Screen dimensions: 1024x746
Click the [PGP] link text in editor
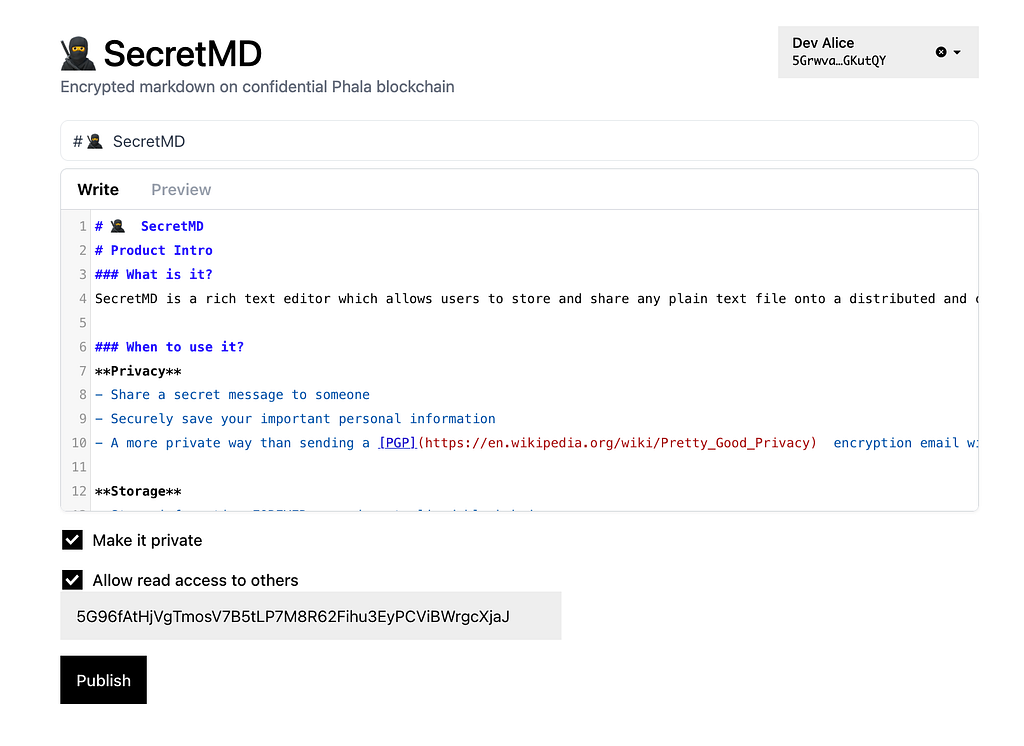coord(397,443)
